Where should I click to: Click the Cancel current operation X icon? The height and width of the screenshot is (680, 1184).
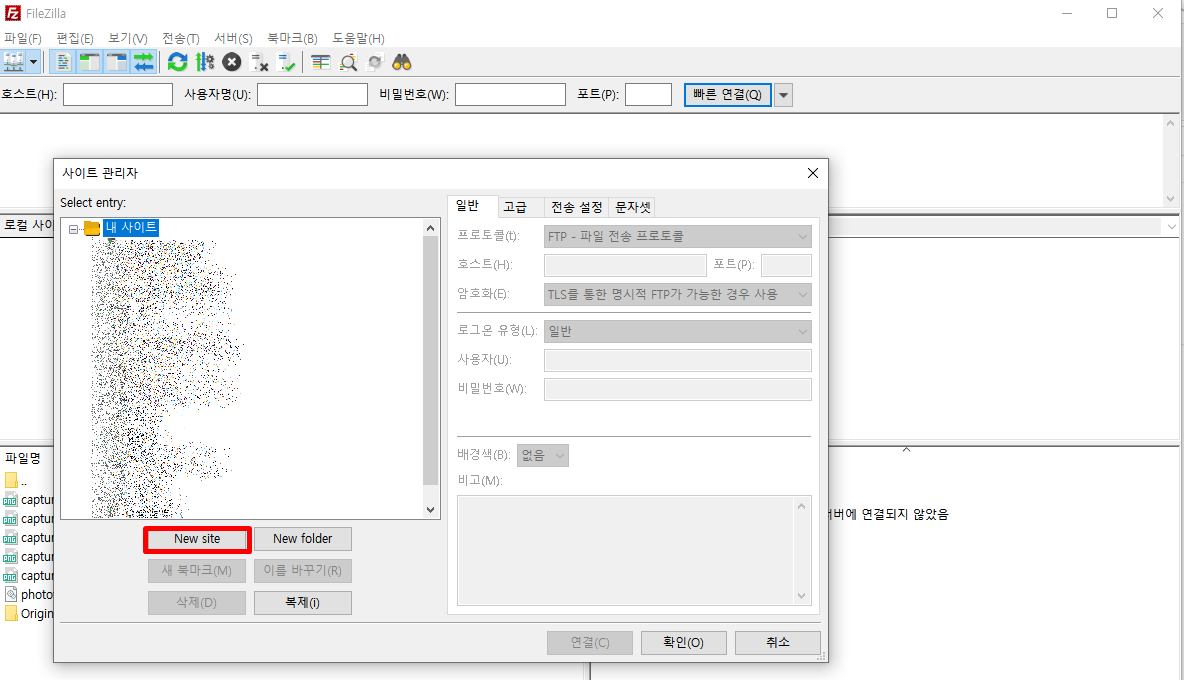pos(232,62)
